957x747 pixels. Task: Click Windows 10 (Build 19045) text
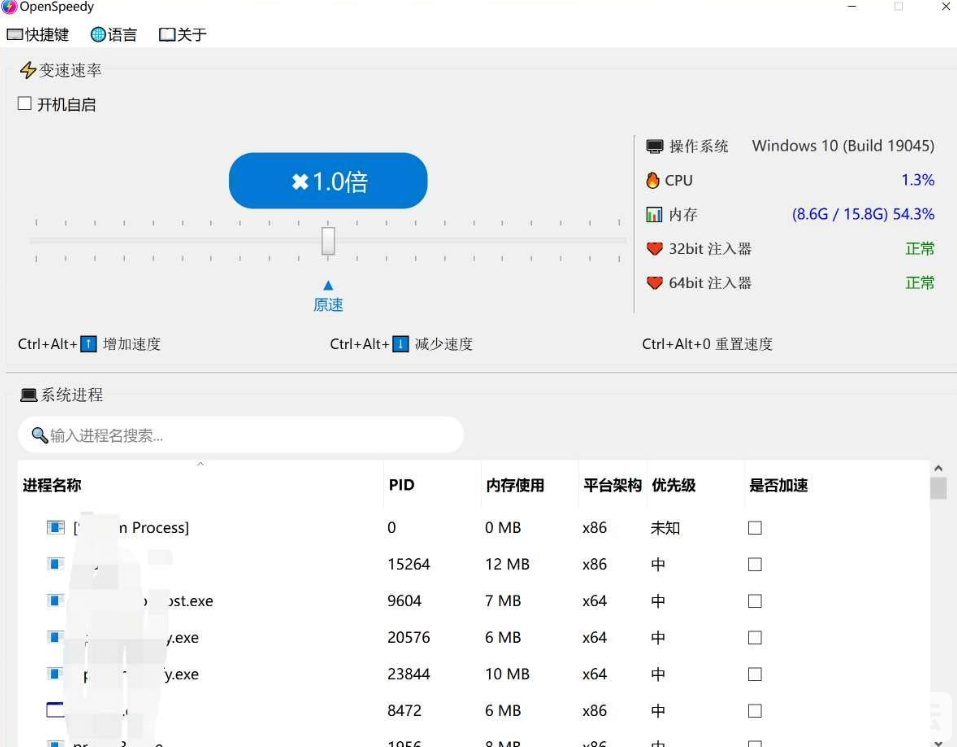pos(843,146)
